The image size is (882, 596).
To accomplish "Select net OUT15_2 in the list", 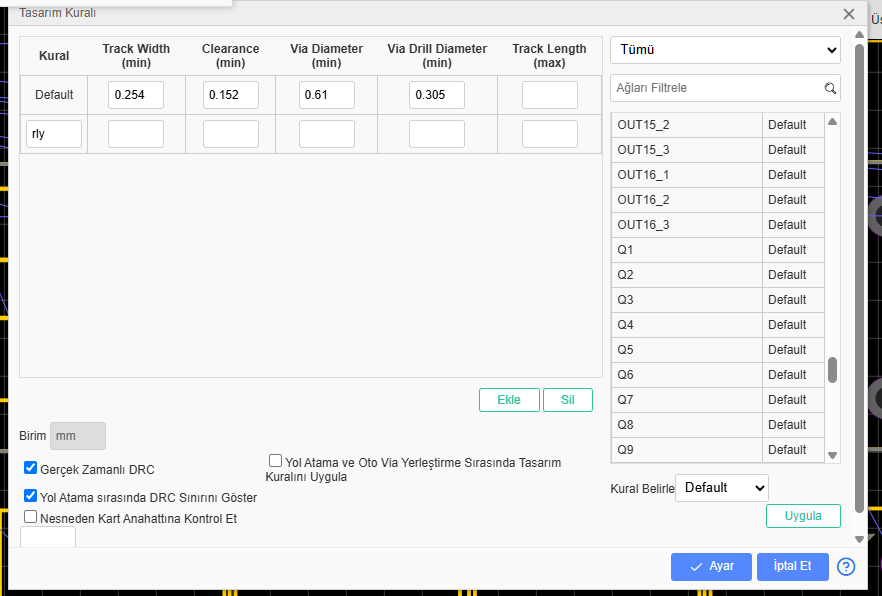I will point(687,125).
